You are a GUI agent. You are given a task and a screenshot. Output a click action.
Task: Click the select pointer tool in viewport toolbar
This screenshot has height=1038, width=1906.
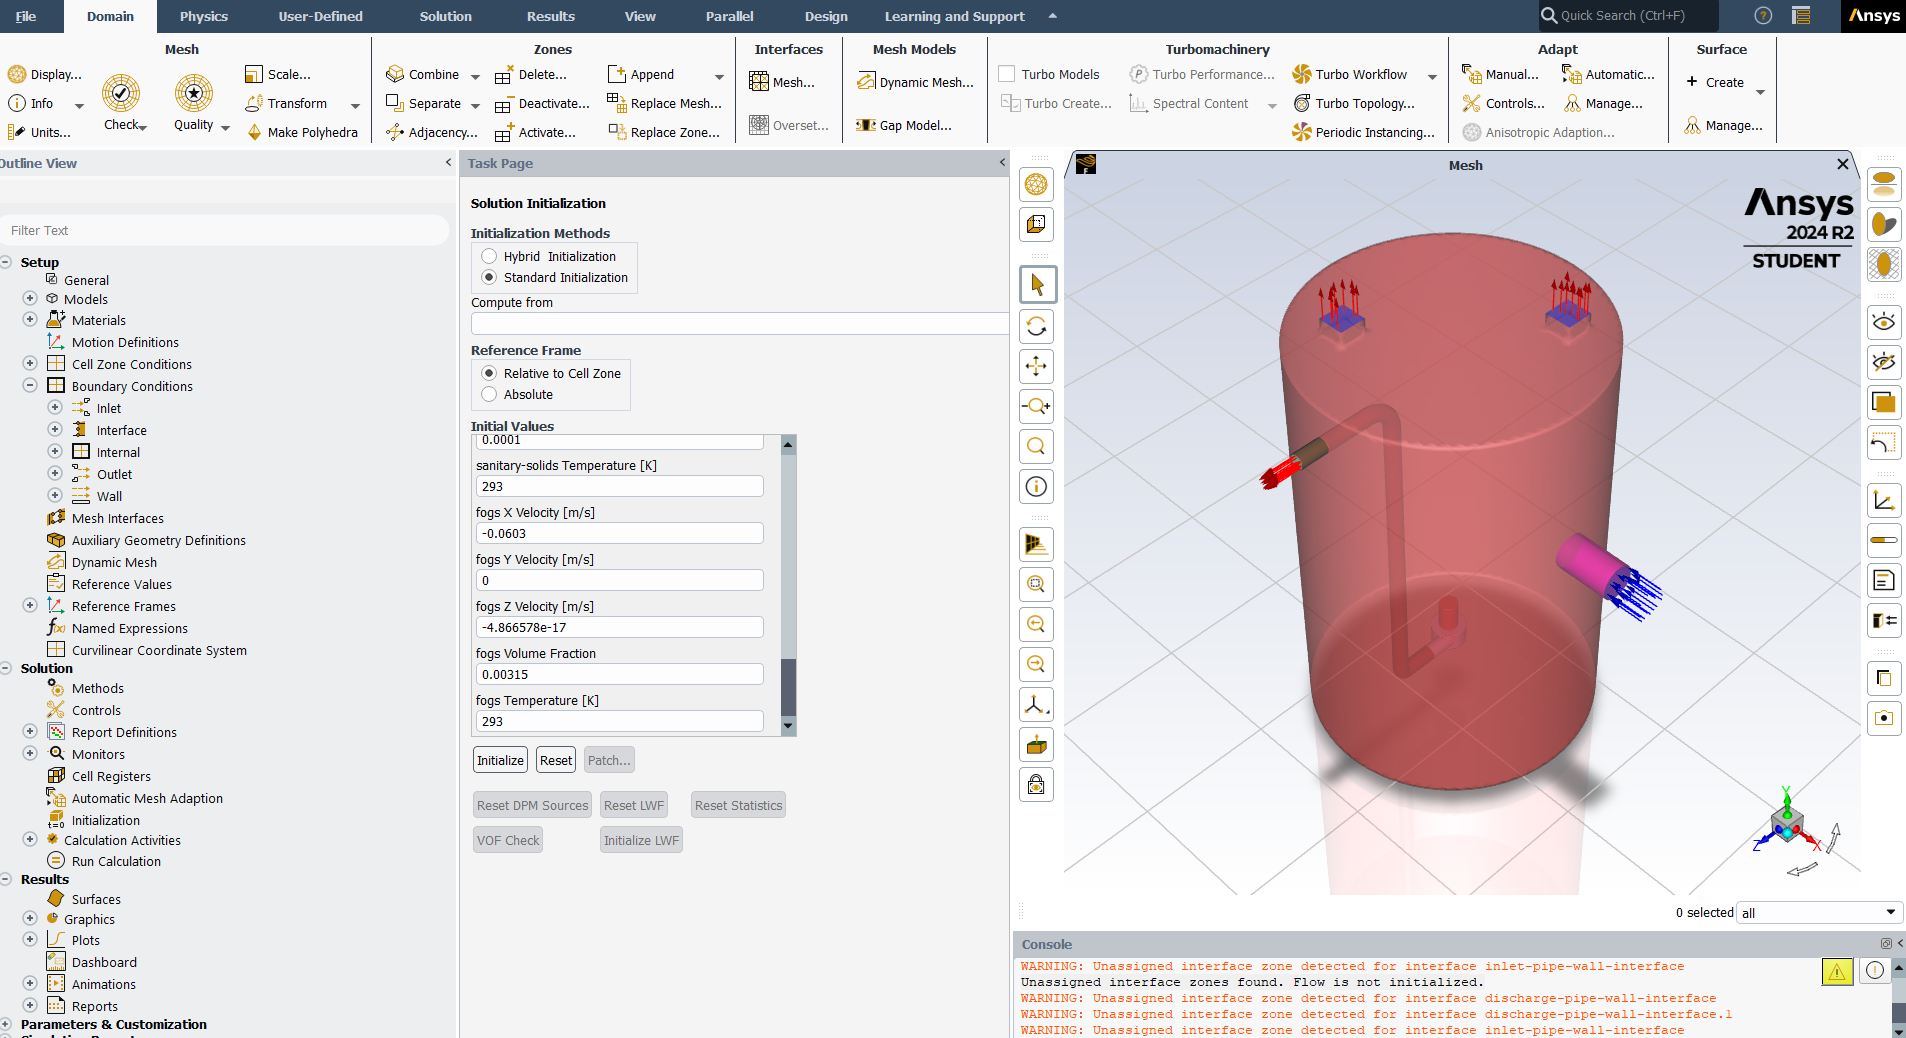pos(1037,285)
